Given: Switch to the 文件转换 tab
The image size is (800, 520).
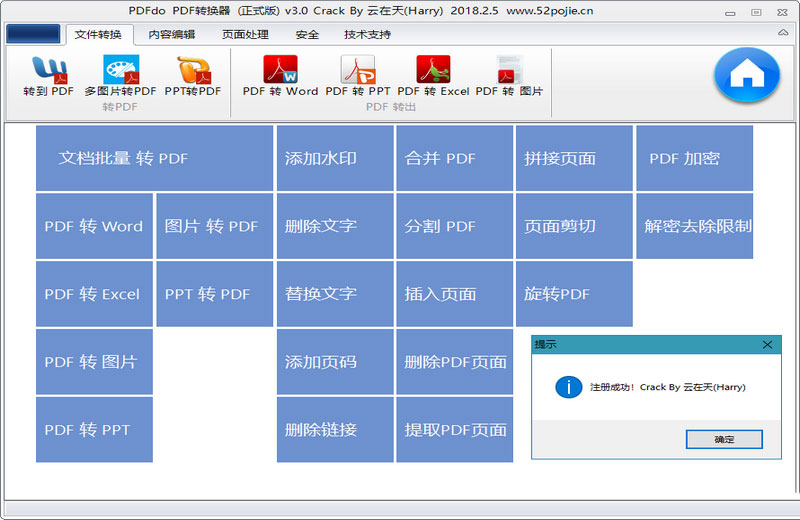Looking at the screenshot, I should pyautogui.click(x=98, y=34).
